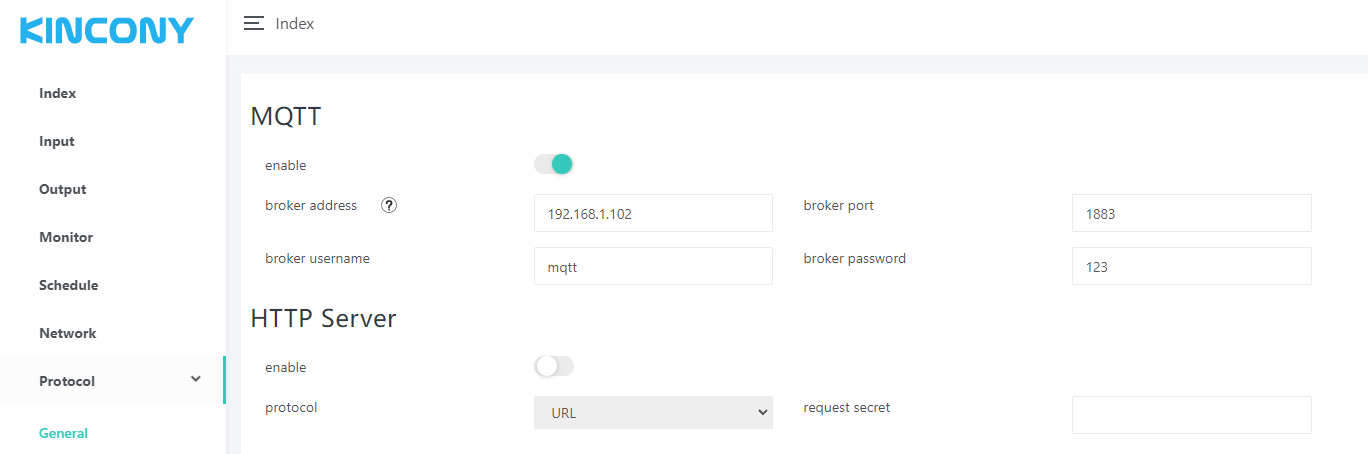Image resolution: width=1368 pixels, height=454 pixels.
Task: Select Schedule in the sidebar
Action: (69, 285)
